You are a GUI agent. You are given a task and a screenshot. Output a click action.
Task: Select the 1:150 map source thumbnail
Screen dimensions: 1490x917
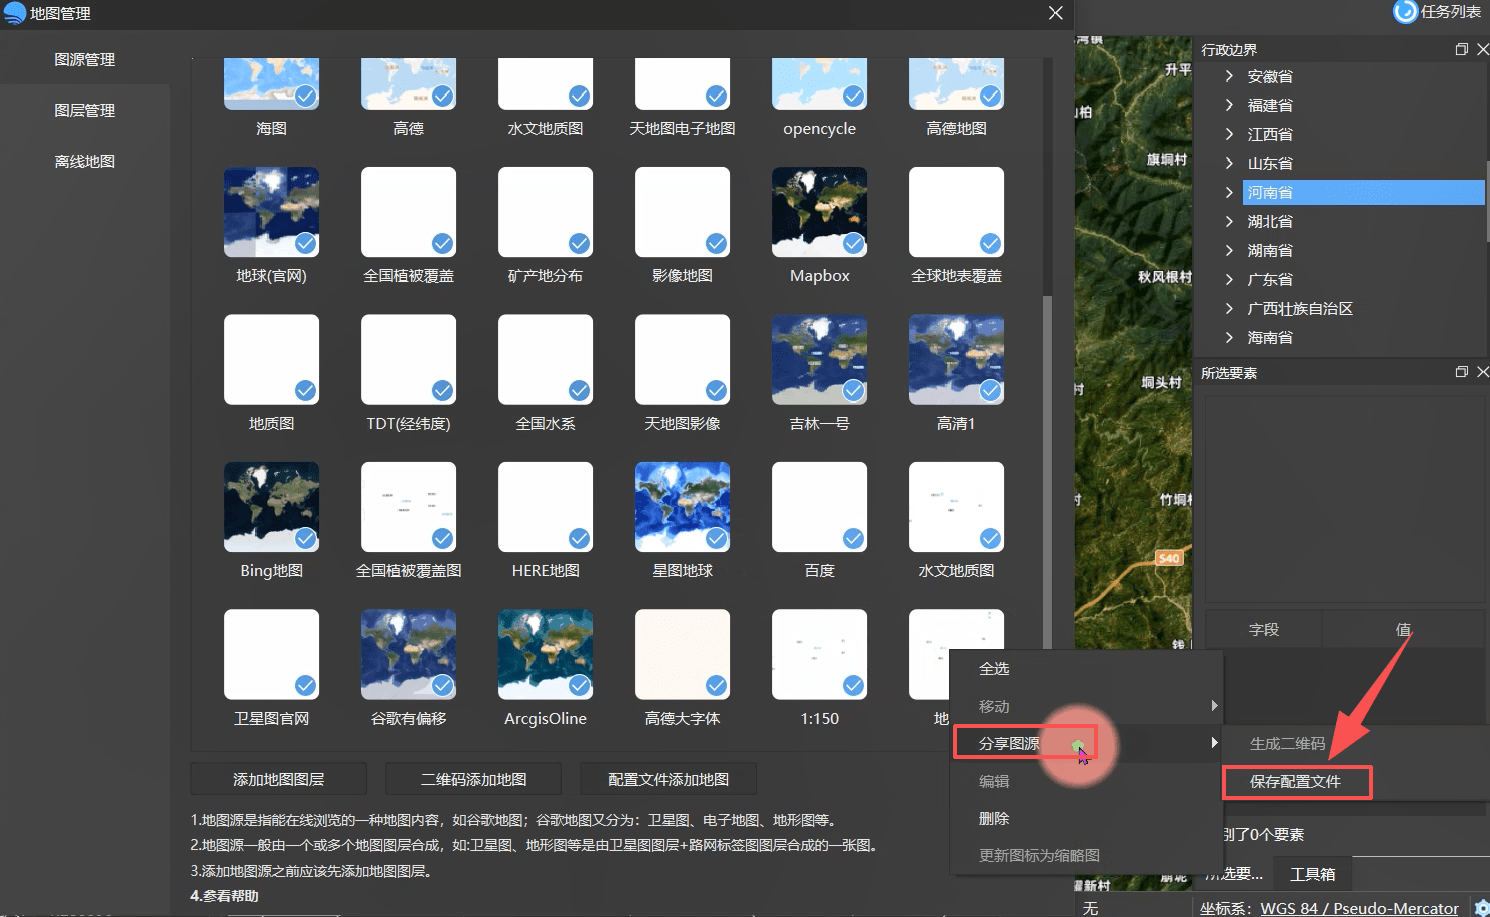pos(819,654)
